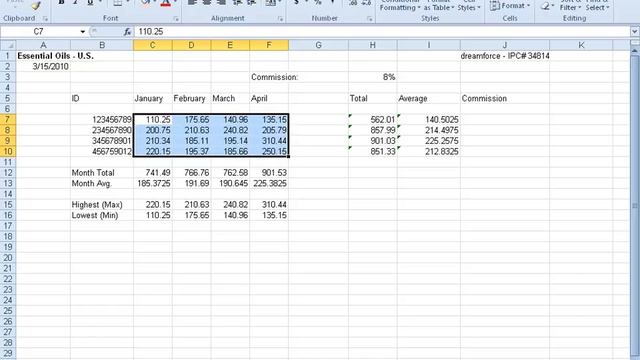Open the Name Box dropdown arrow
This screenshot has width=640, height=360.
(x=82, y=31)
